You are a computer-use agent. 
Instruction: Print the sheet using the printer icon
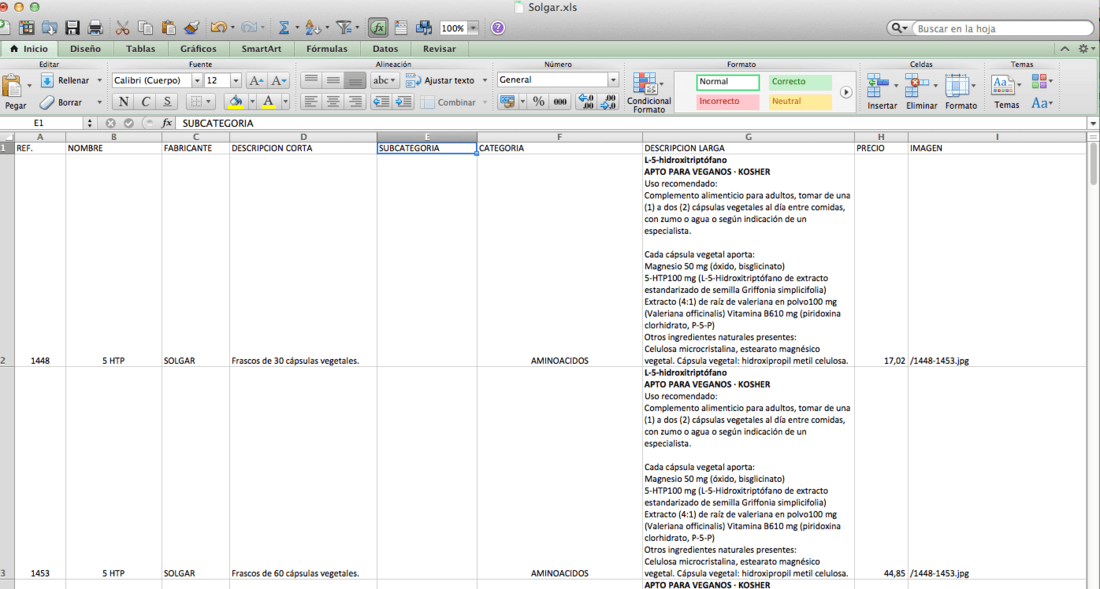point(95,28)
